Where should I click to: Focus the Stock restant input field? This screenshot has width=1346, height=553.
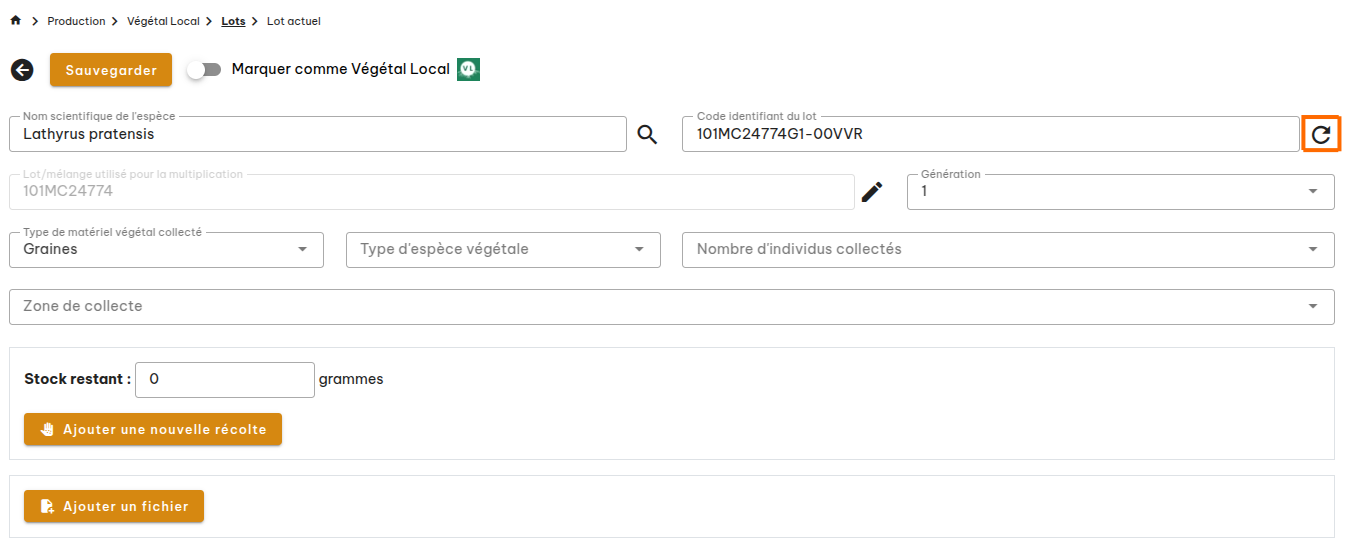(224, 380)
